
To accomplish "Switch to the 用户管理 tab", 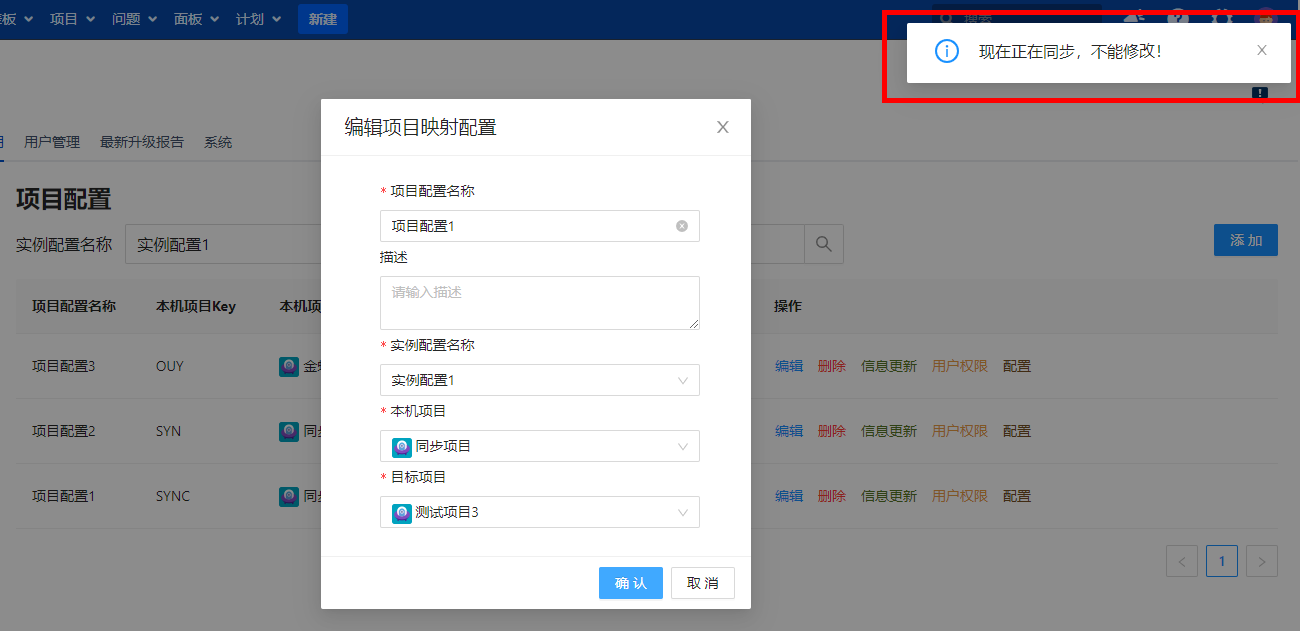I will coord(52,142).
